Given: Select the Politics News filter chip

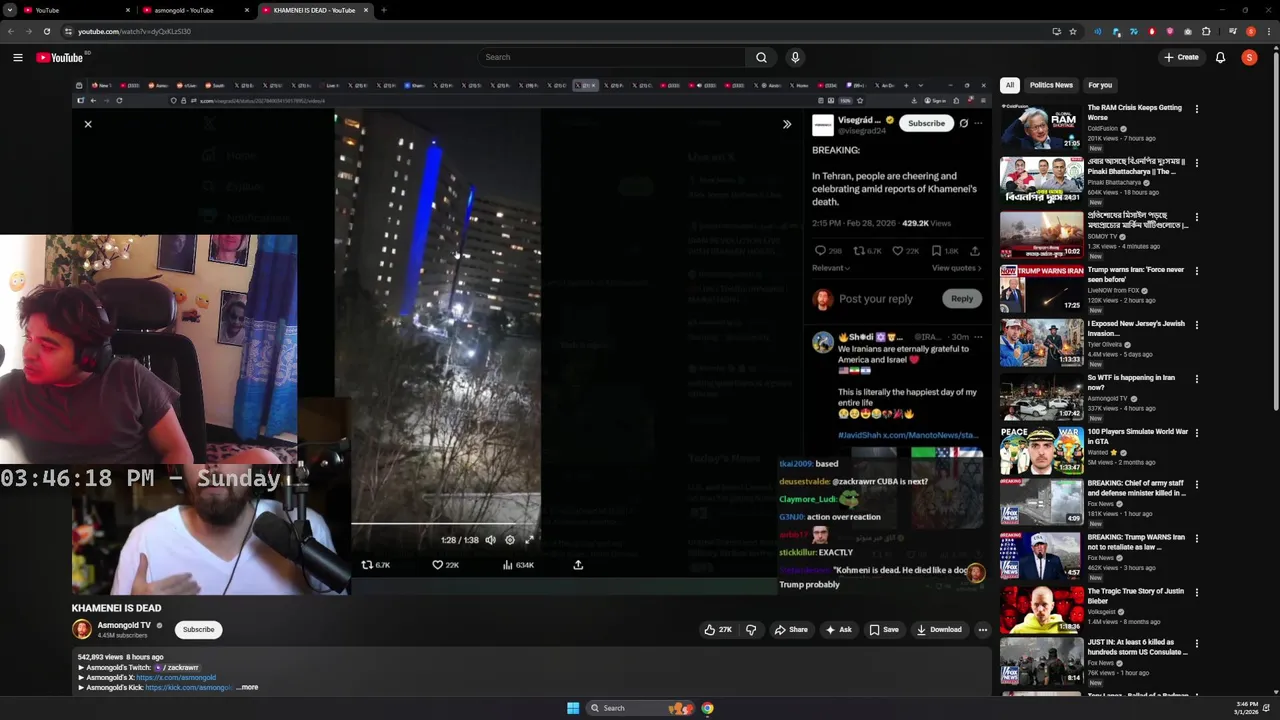Looking at the screenshot, I should pyautogui.click(x=1051, y=85).
